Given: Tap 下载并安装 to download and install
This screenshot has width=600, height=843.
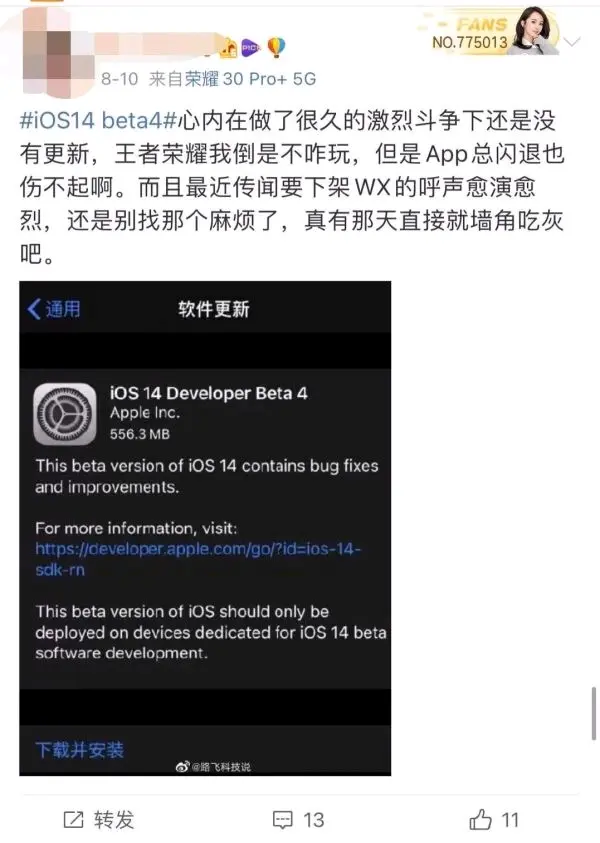Looking at the screenshot, I should click(80, 749).
